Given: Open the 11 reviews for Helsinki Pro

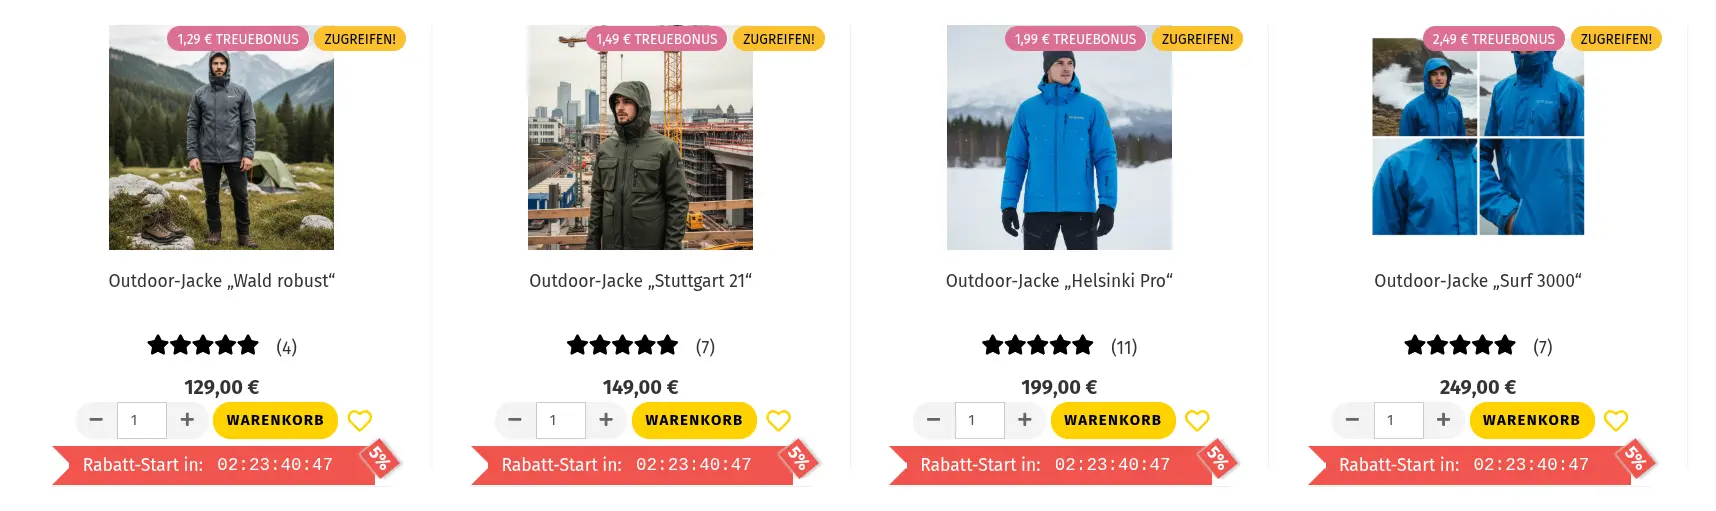Looking at the screenshot, I should click(1124, 347).
